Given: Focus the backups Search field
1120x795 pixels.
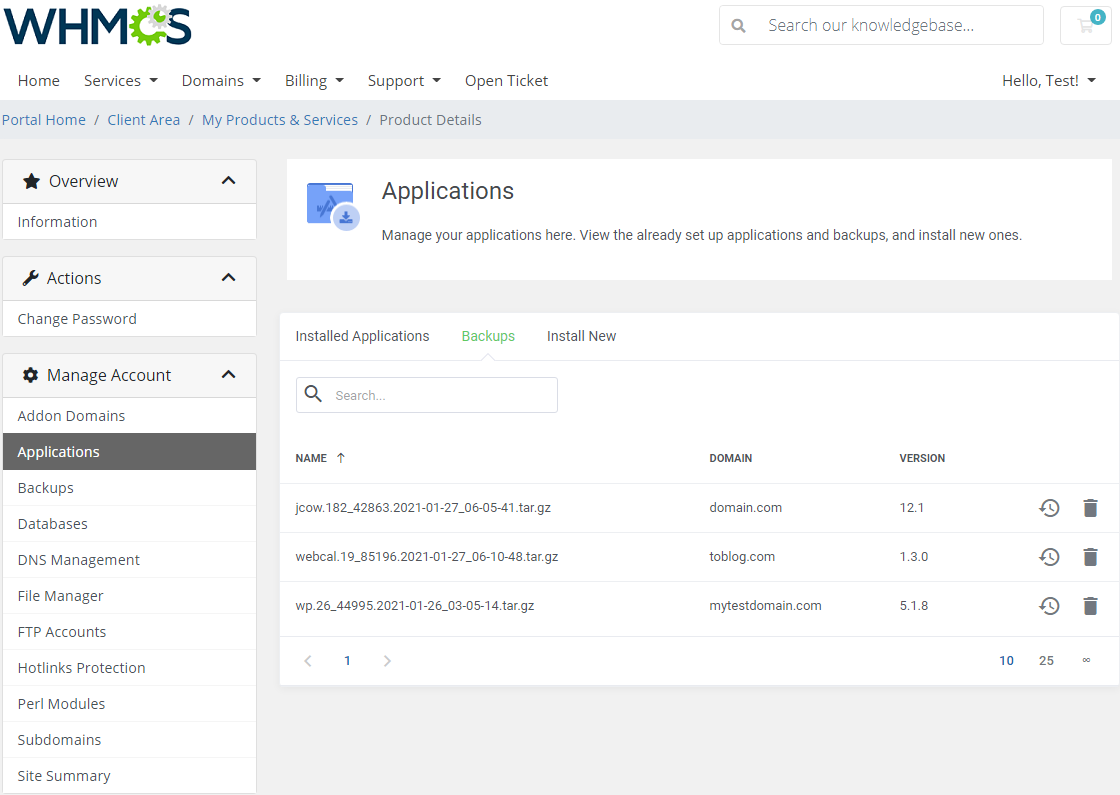Looking at the screenshot, I should click(427, 395).
